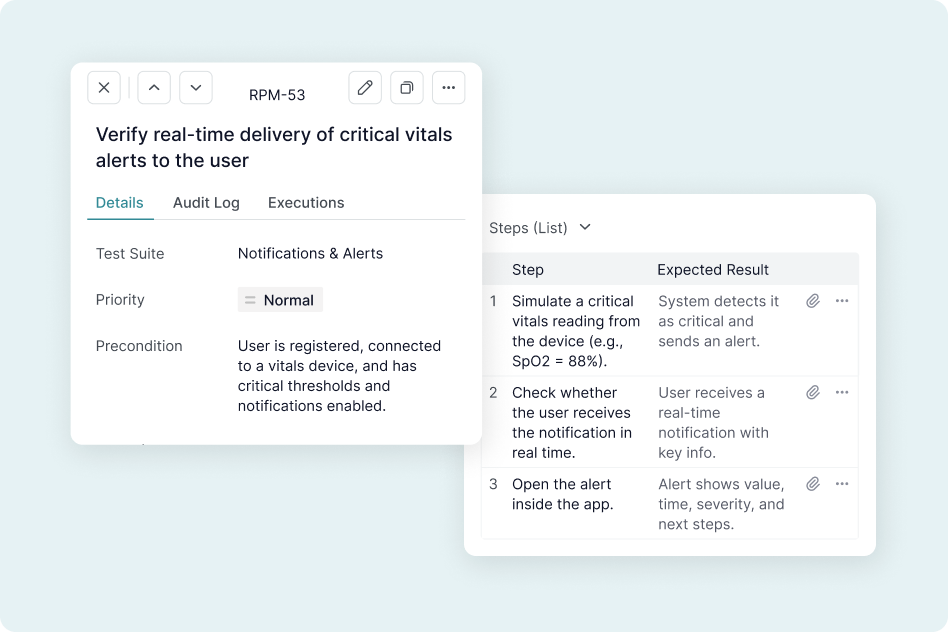The image size is (948, 632).
Task: Click the duplicate copy icon
Action: (x=407, y=88)
